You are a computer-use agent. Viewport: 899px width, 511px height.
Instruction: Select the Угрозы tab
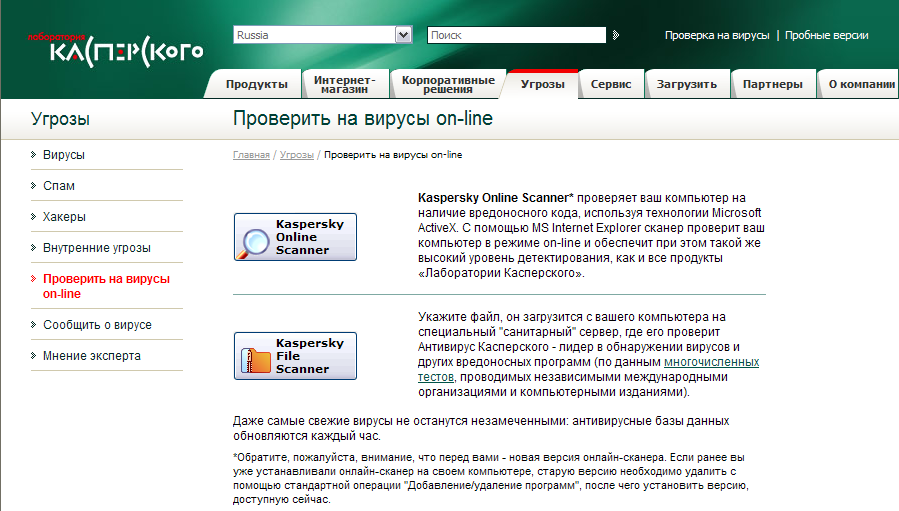click(542, 84)
